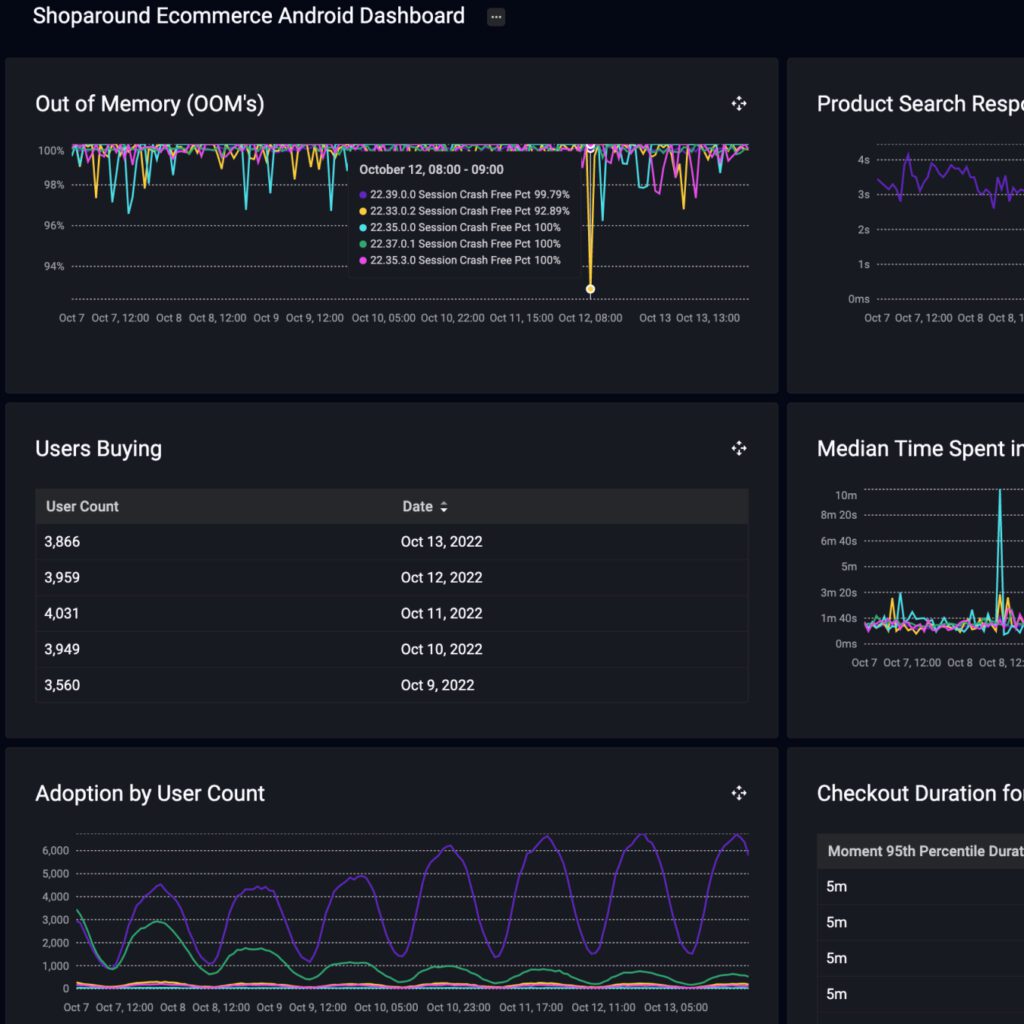Click the purple 22.39.0.0 legend marker
The height and width of the screenshot is (1024, 1024).
(361, 194)
